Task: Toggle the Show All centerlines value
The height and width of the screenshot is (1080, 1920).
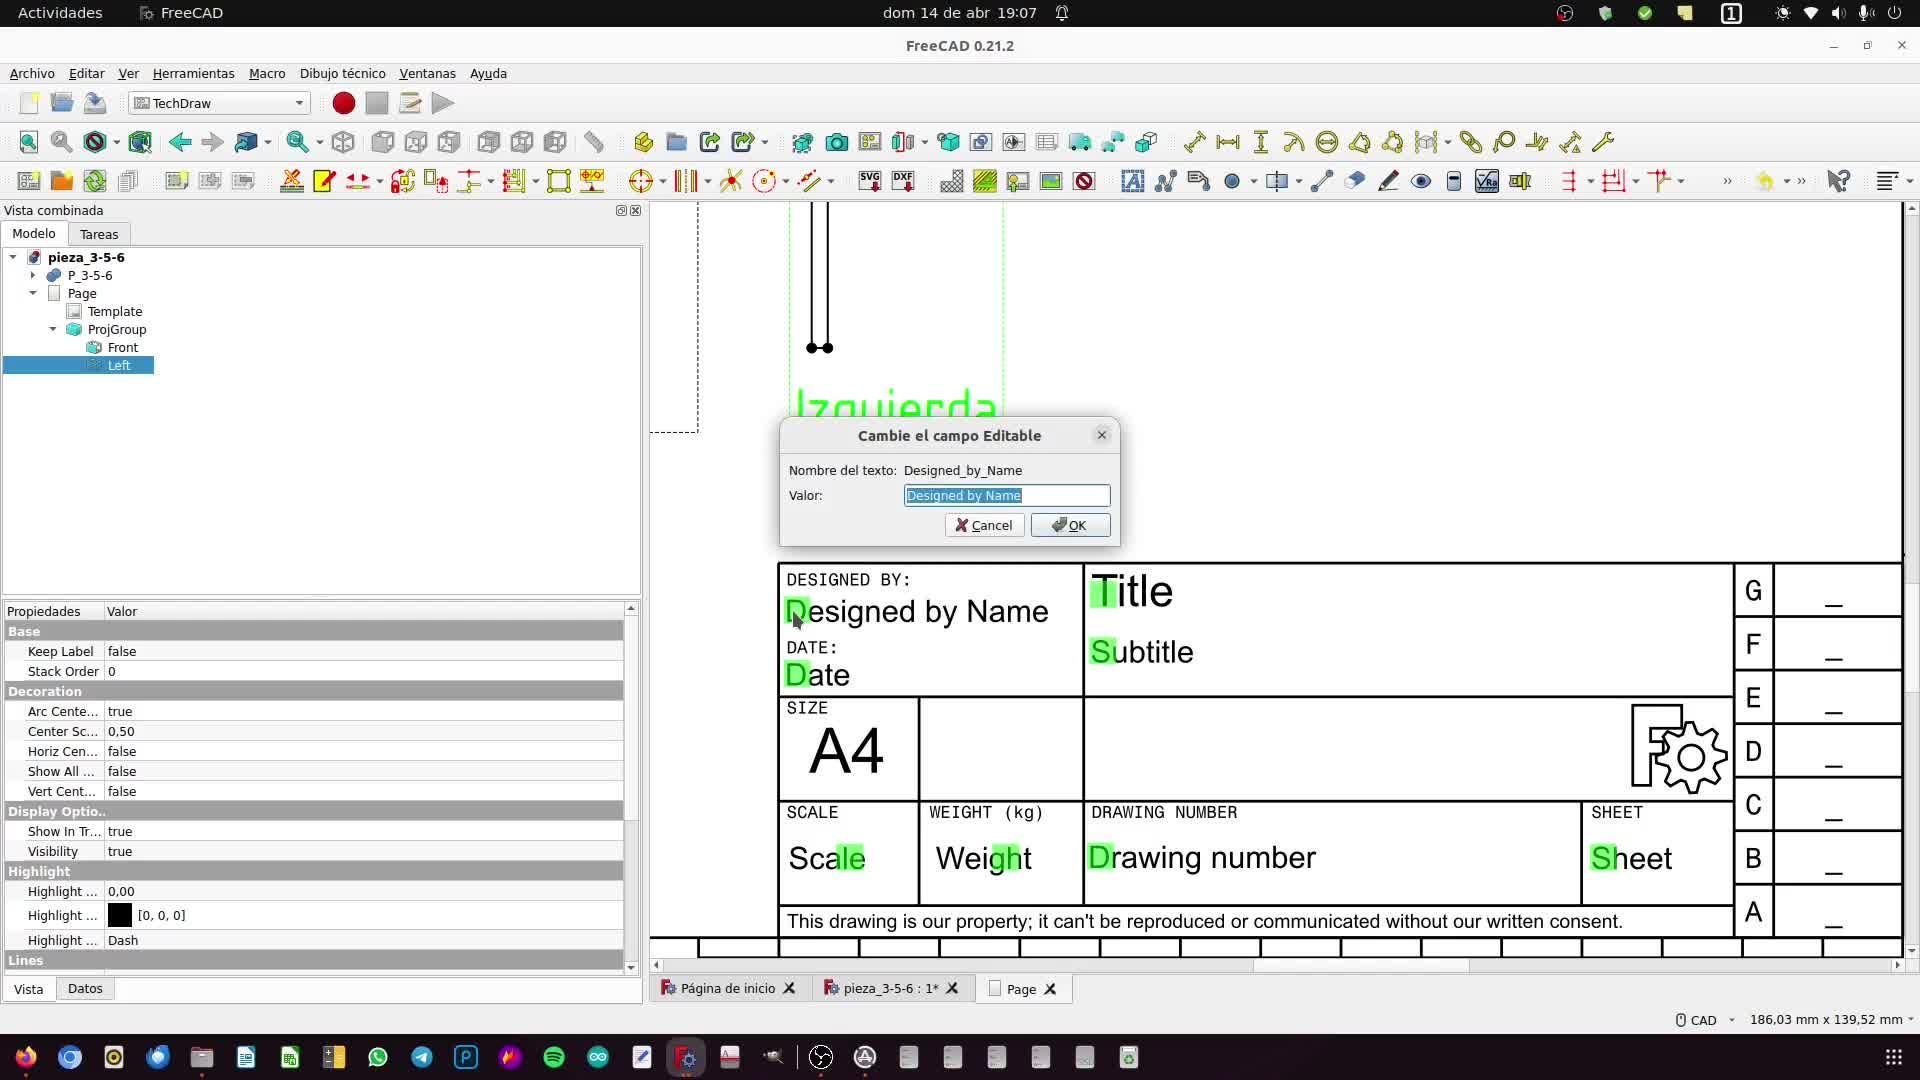Action: coord(122,771)
